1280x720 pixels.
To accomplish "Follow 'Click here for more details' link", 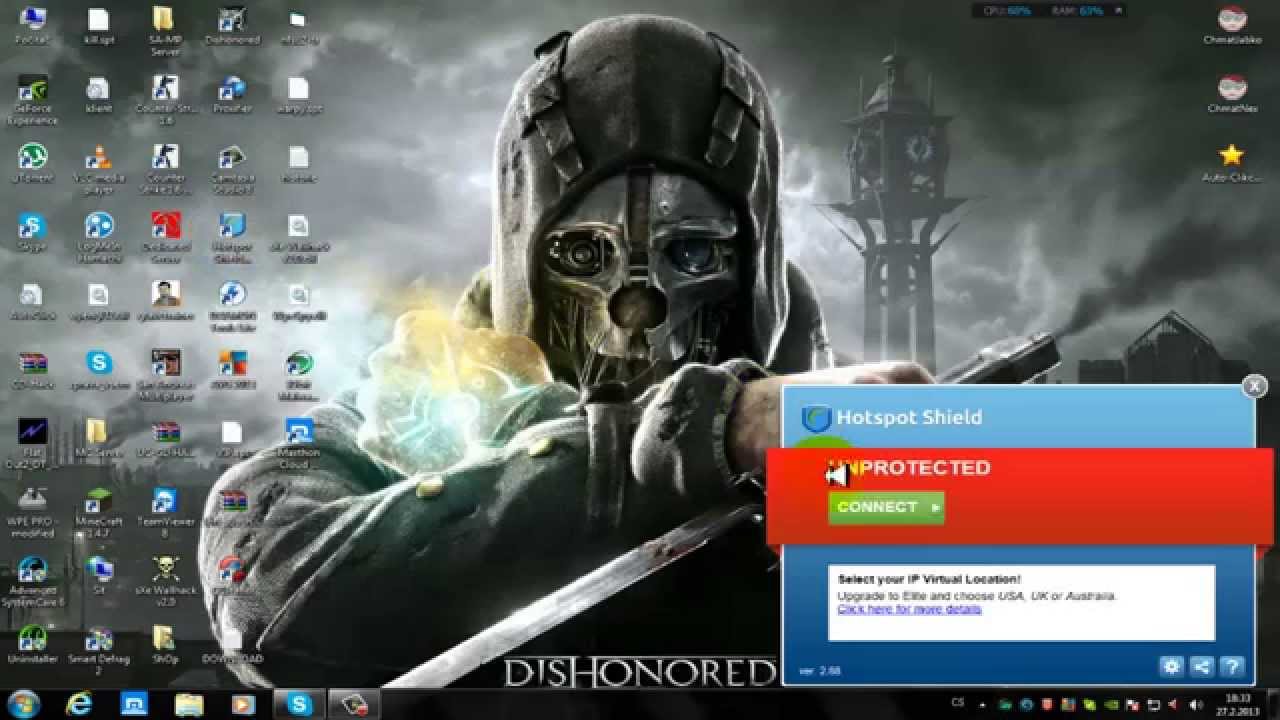I will click(x=909, y=608).
